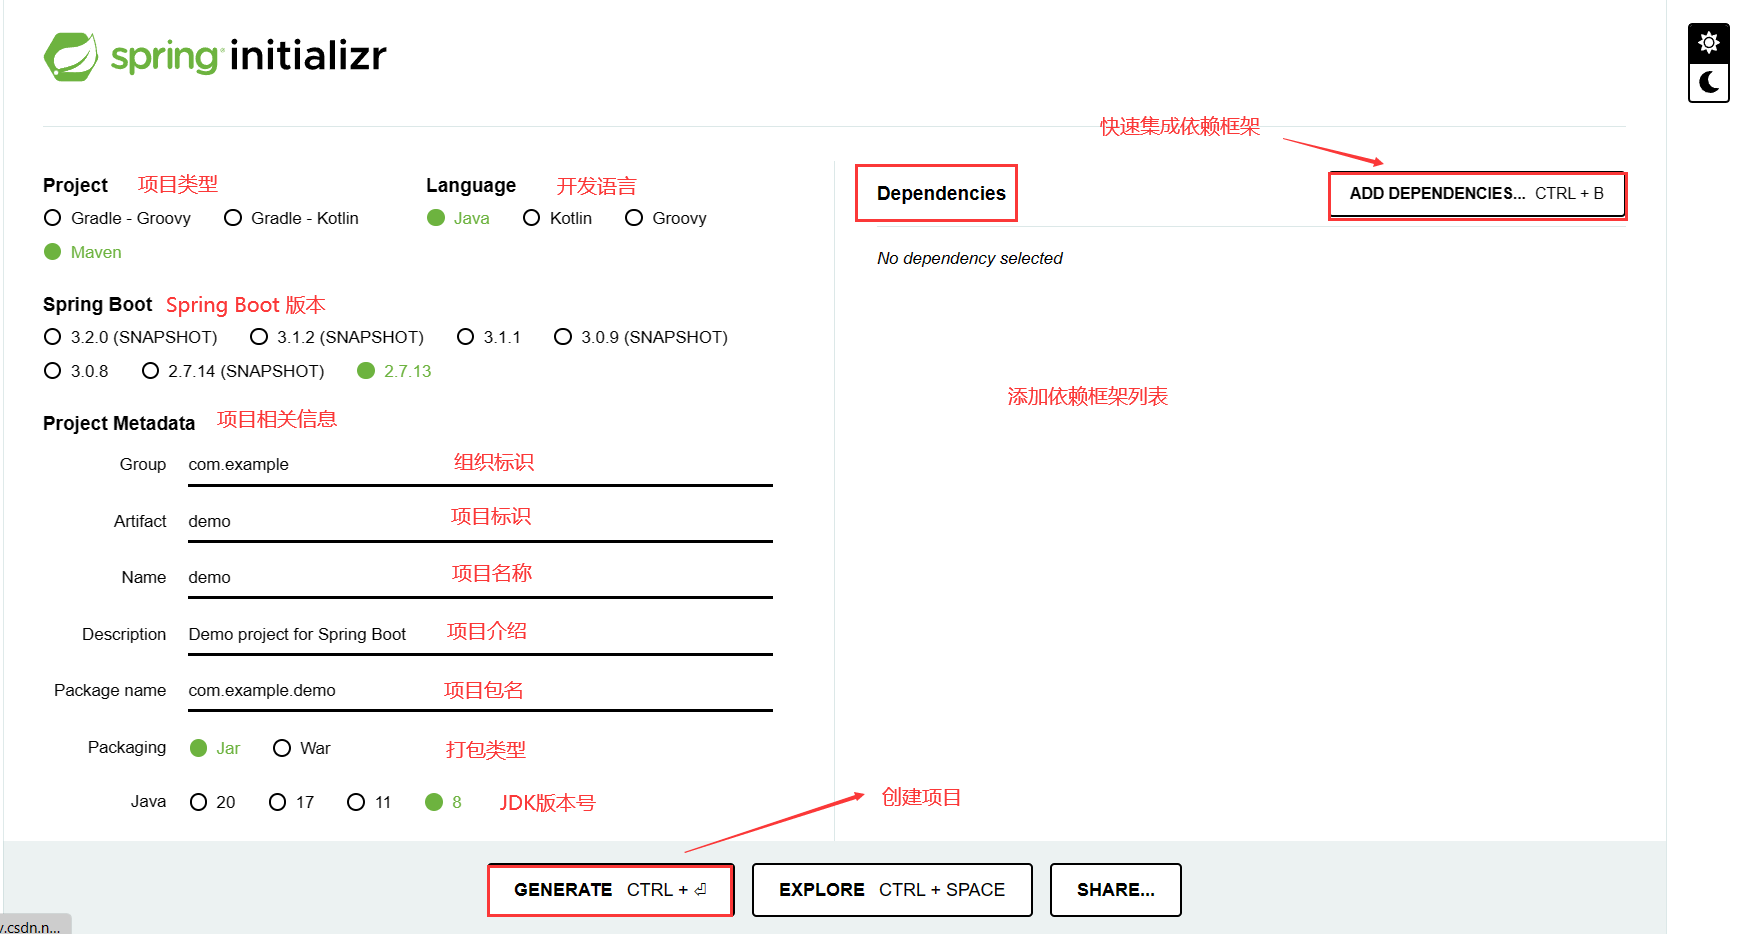
Task: Choose Groovy as the language
Action: 666,218
